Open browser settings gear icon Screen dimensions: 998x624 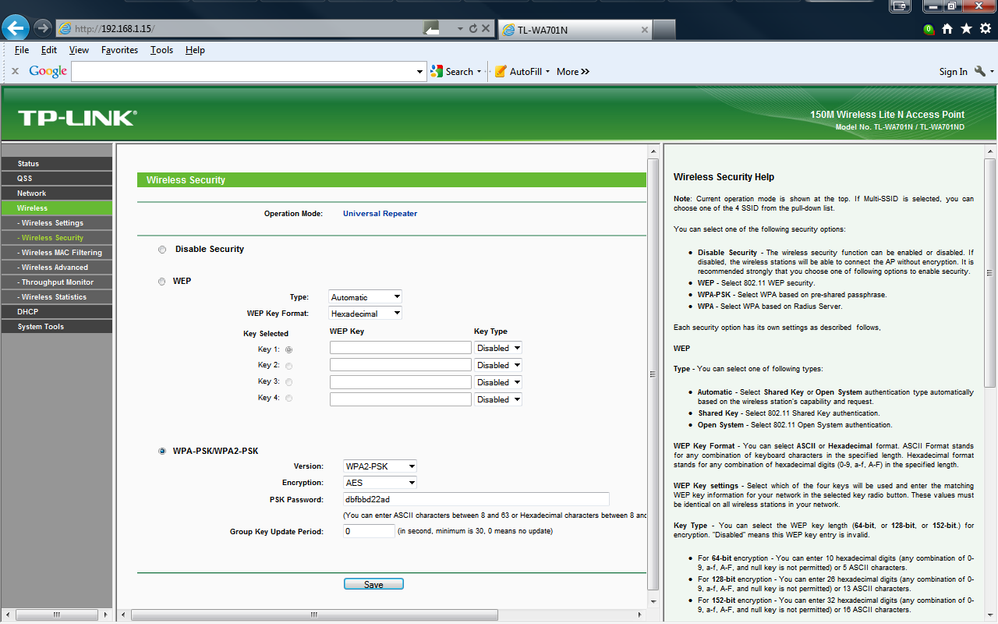click(x=985, y=29)
